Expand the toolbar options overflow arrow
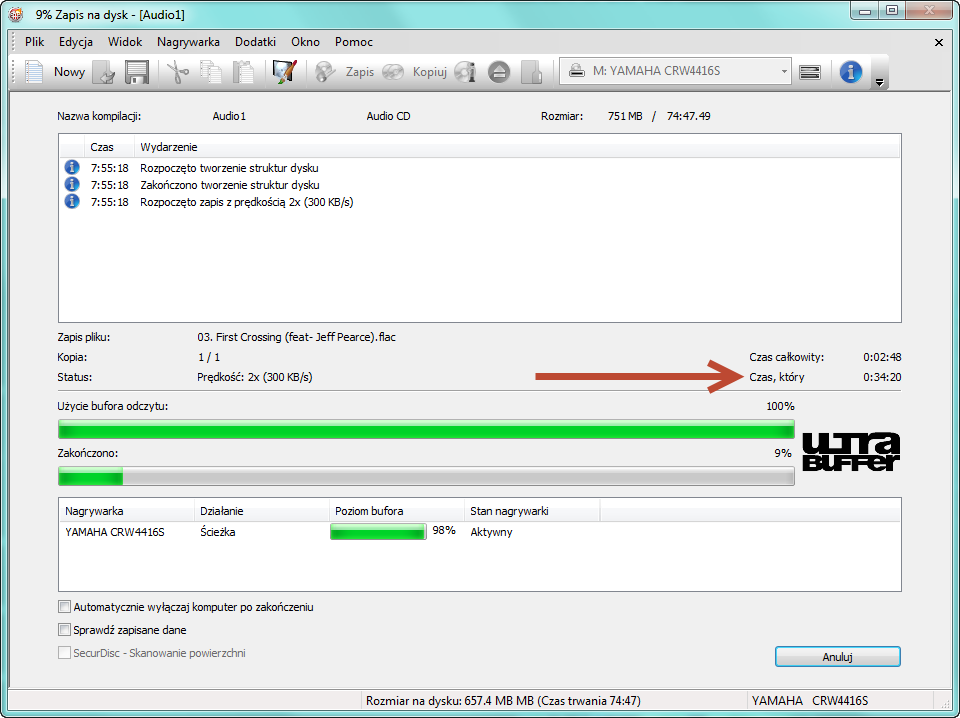This screenshot has width=960, height=718. (x=879, y=82)
